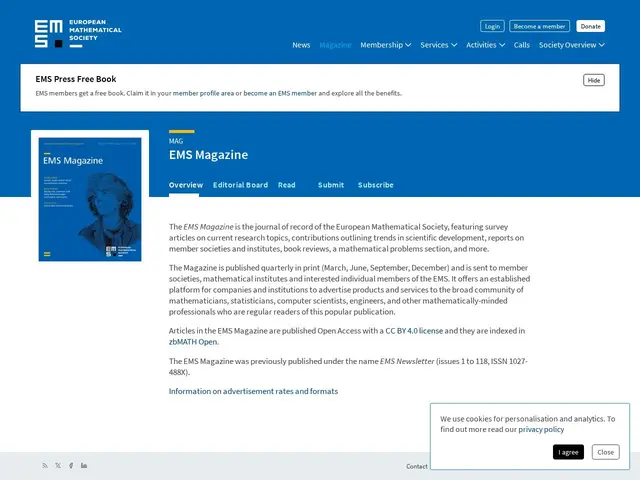Expand the Activities dropdown menu
Image resolution: width=640 pixels, height=480 pixels.
pyautogui.click(x=485, y=45)
